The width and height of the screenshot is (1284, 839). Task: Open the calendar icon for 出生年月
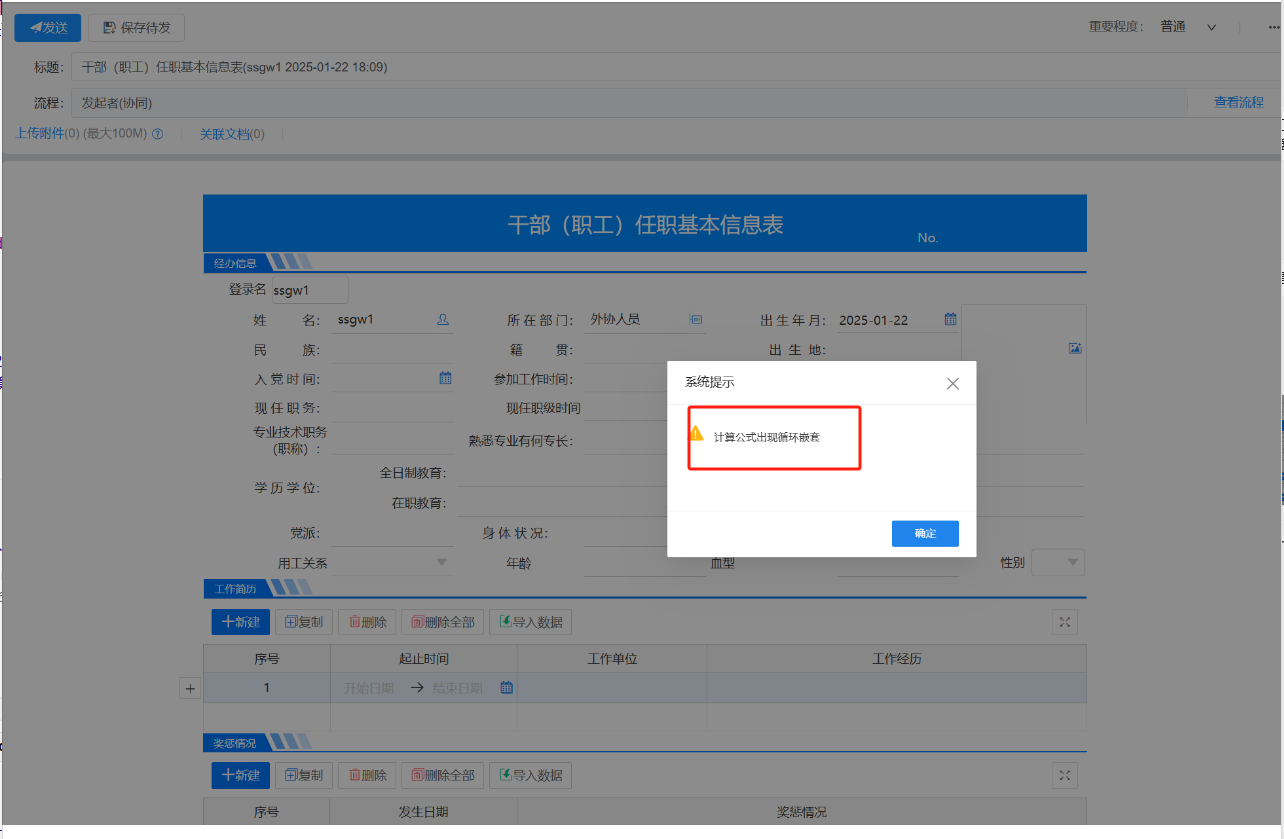point(950,320)
